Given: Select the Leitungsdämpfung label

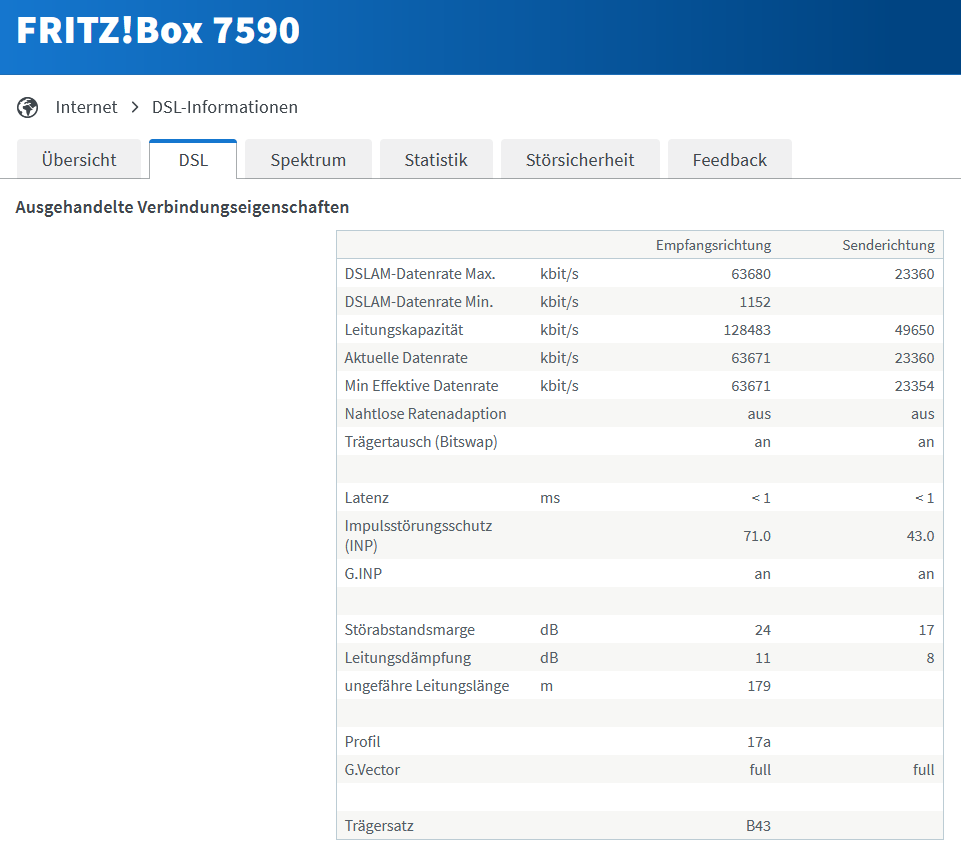Looking at the screenshot, I should (408, 658).
